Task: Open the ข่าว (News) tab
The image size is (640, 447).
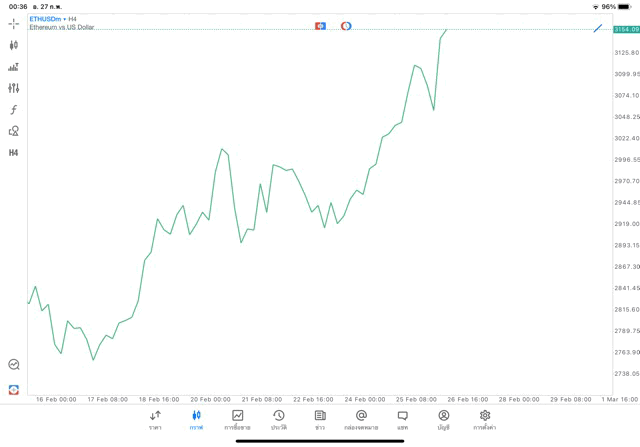Action: [320, 419]
